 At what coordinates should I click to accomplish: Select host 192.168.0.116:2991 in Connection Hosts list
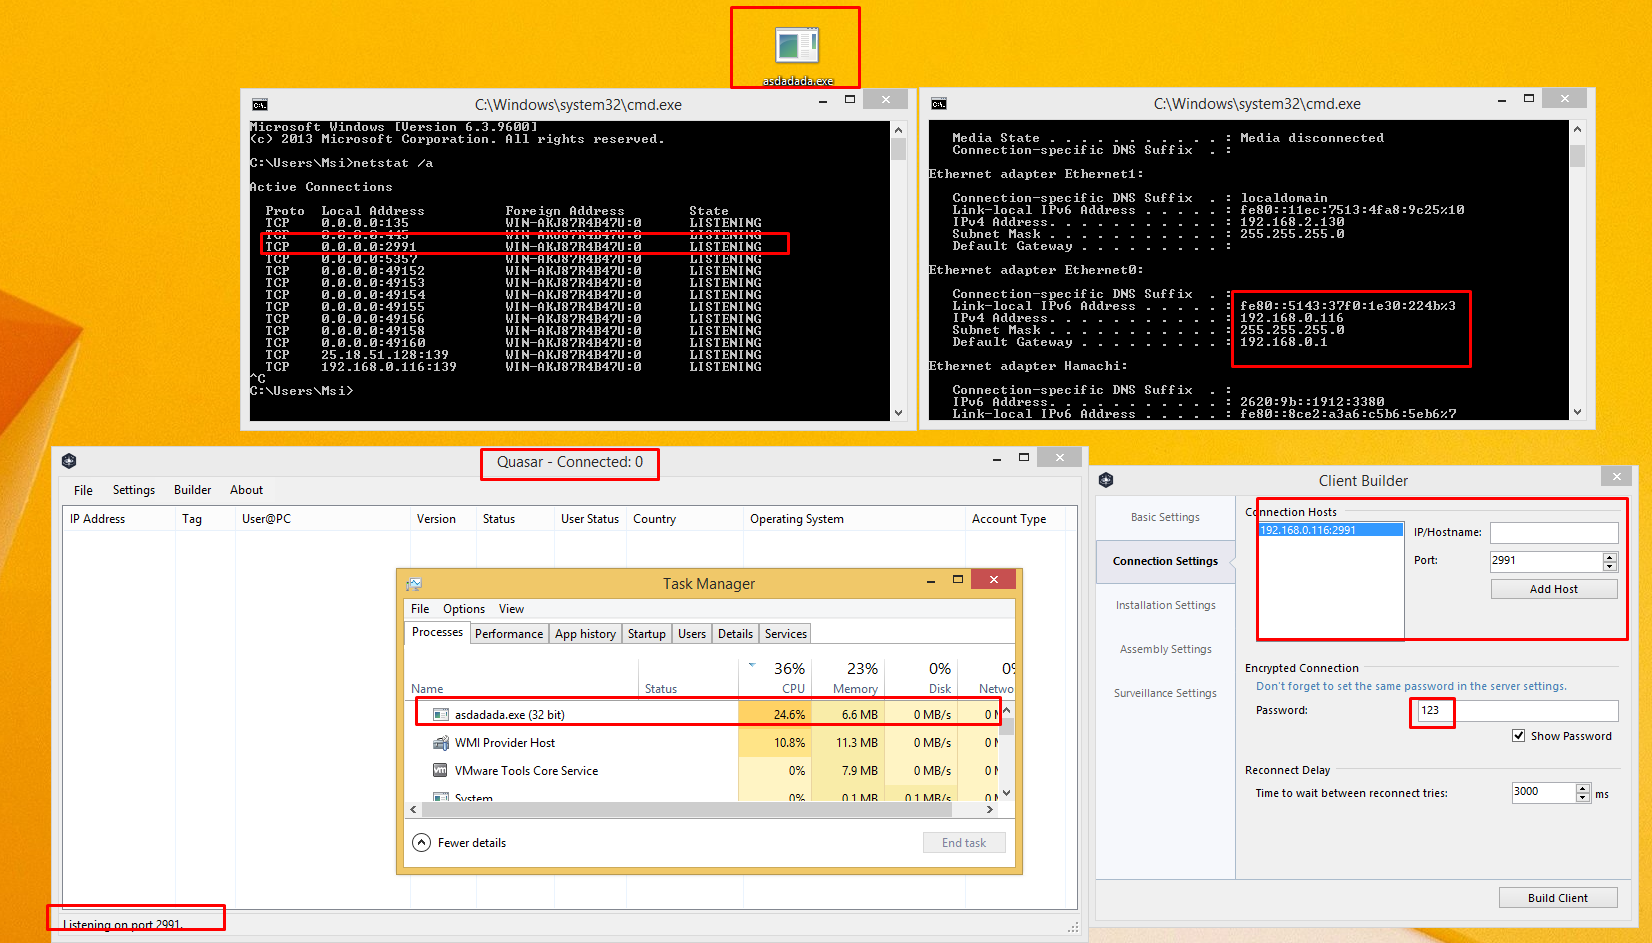[x=1330, y=530]
